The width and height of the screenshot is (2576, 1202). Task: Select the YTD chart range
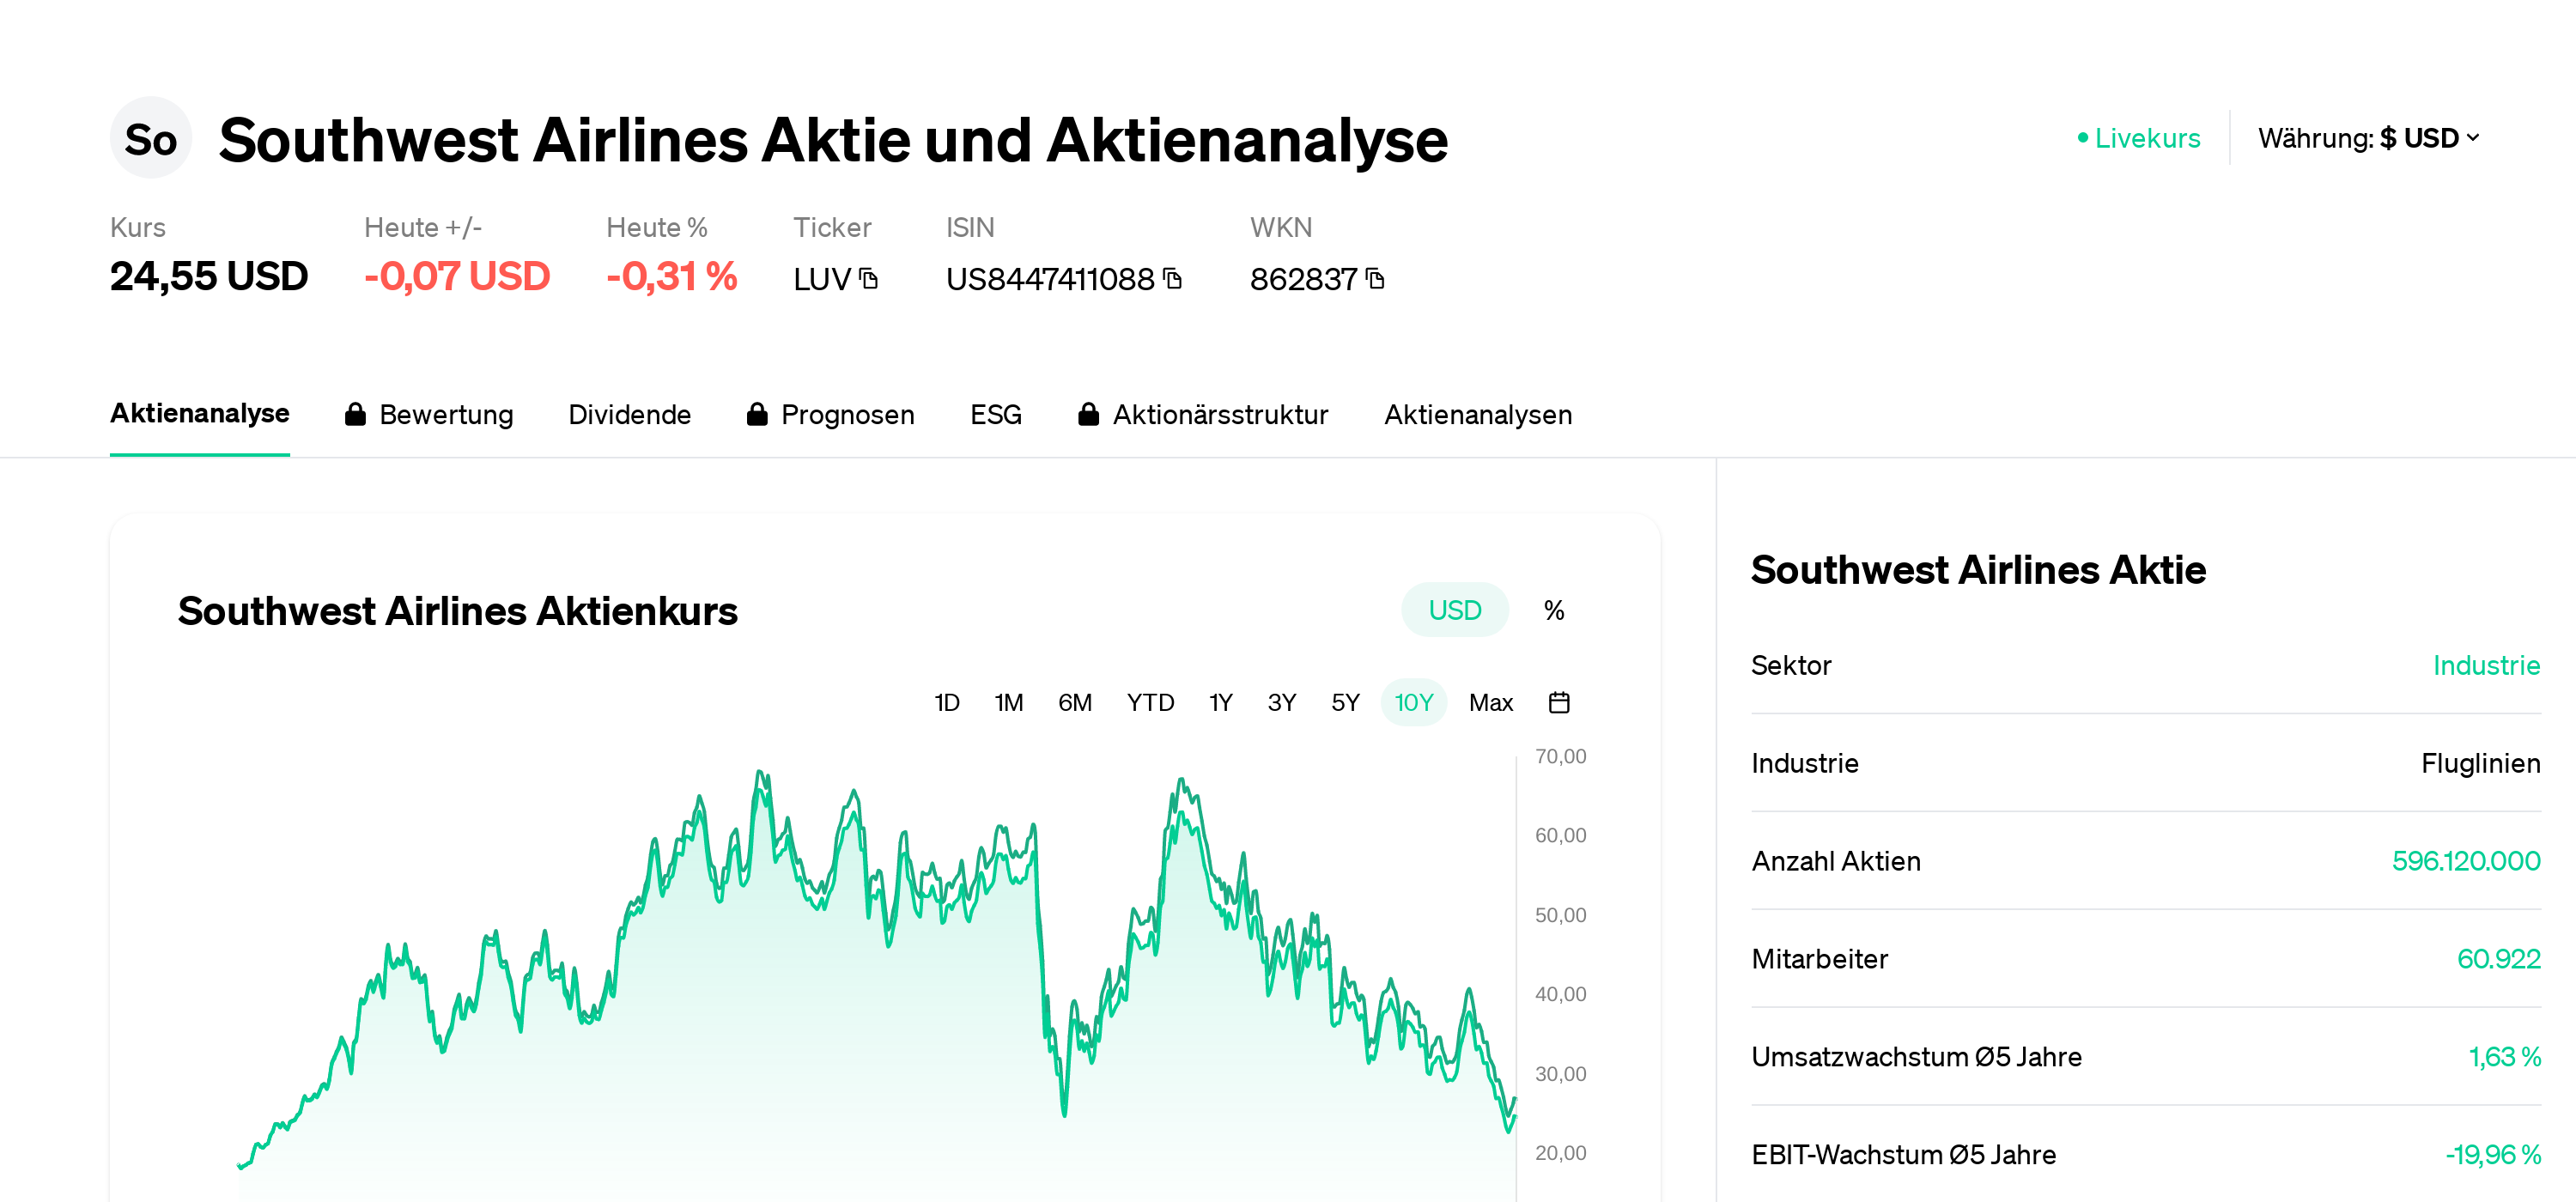(x=1150, y=702)
